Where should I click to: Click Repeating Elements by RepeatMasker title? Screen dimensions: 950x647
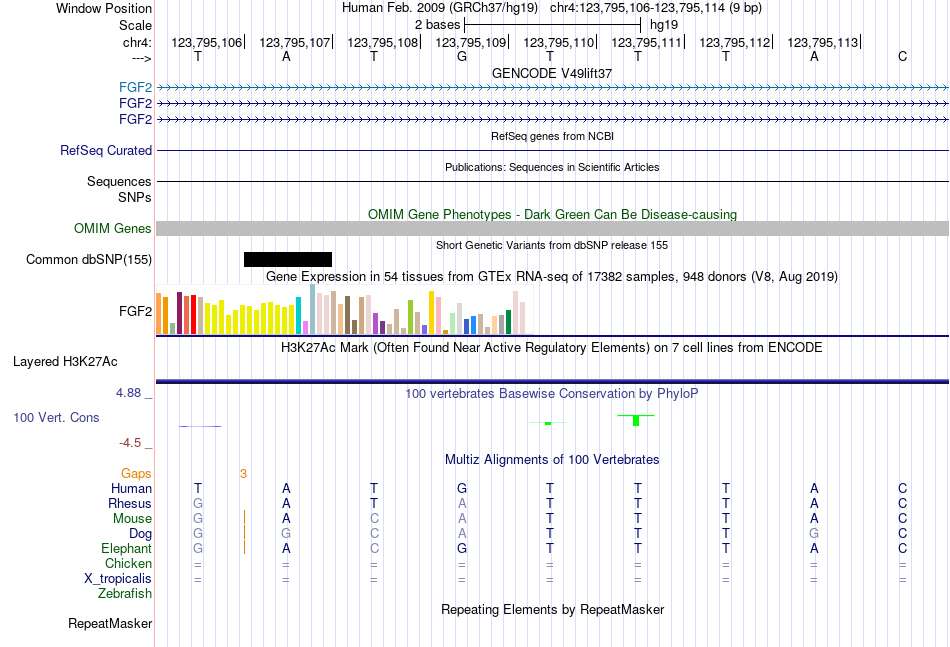tap(552, 609)
